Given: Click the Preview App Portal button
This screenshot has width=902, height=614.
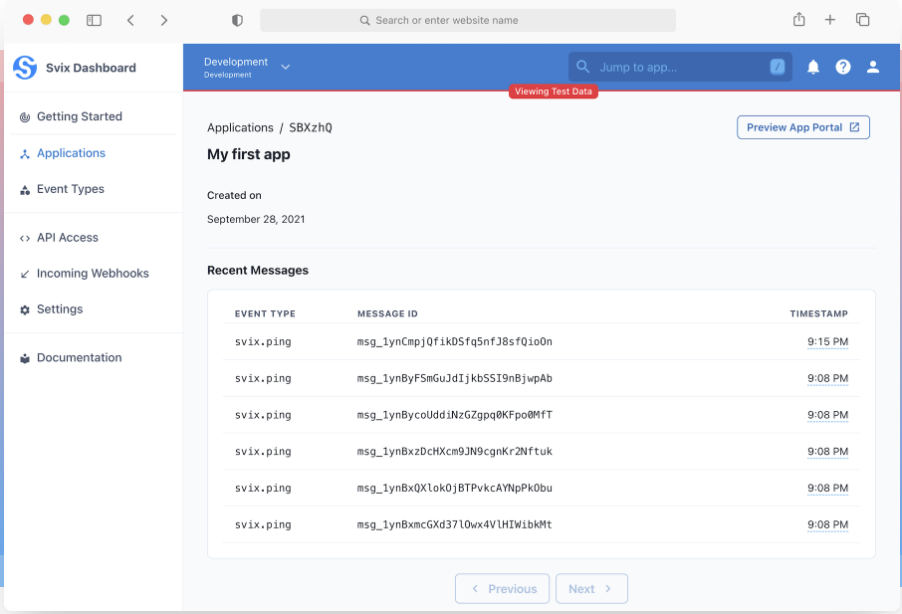Looking at the screenshot, I should 802,128.
